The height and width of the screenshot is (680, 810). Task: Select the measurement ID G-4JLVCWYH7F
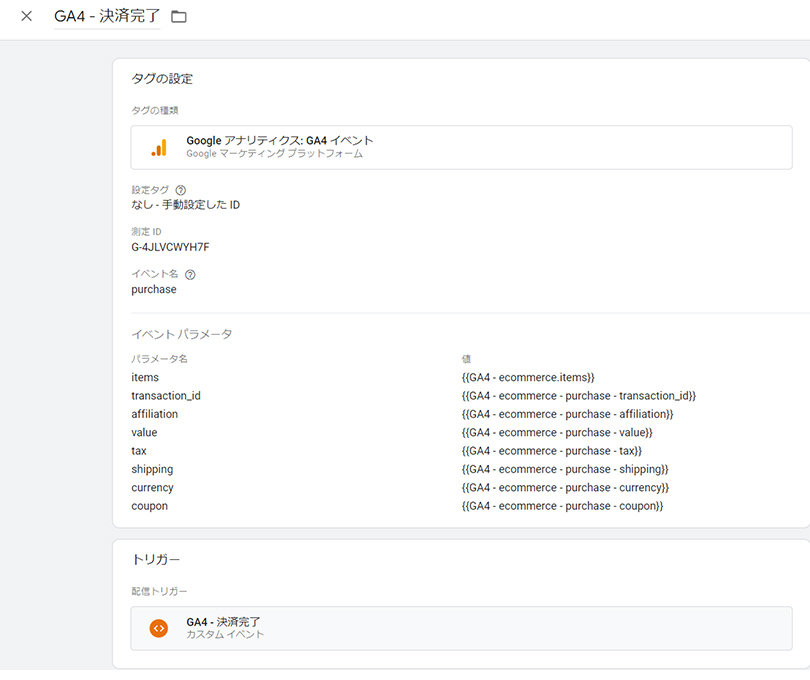(170, 247)
